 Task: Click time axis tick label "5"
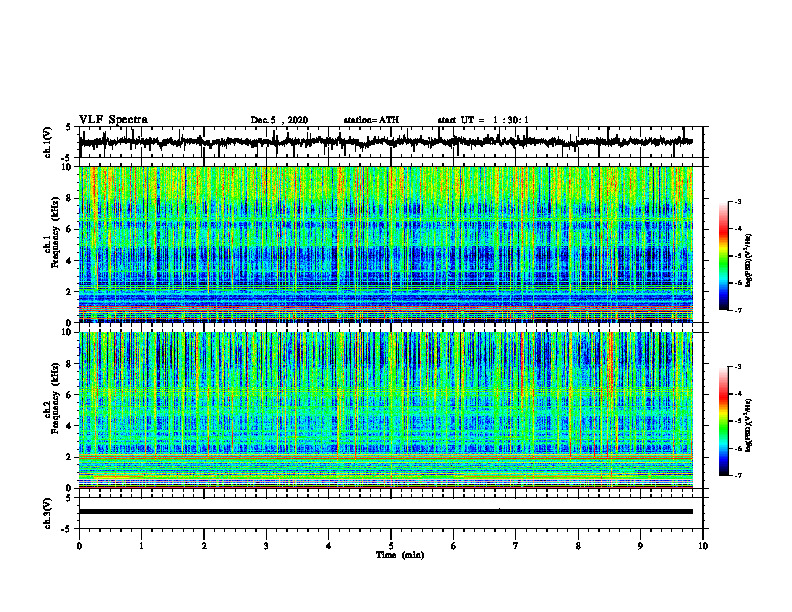tap(391, 546)
